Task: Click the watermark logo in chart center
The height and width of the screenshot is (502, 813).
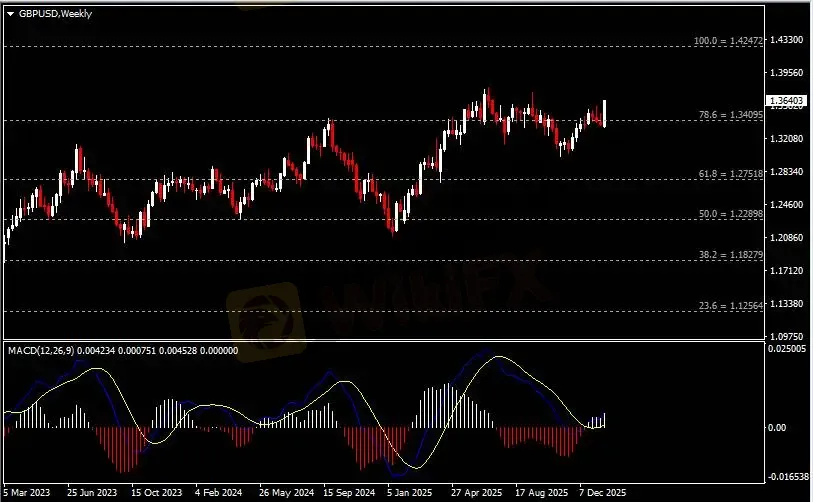Action: (x=265, y=315)
